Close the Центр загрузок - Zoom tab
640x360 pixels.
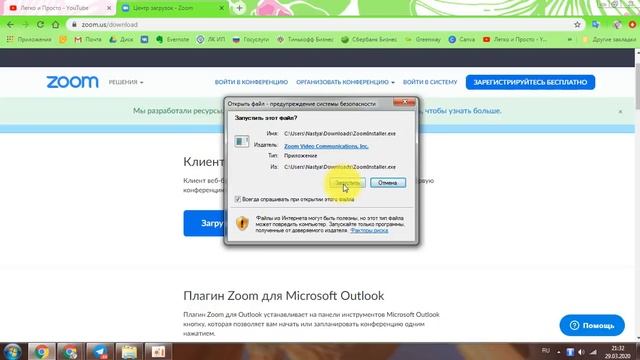point(221,8)
